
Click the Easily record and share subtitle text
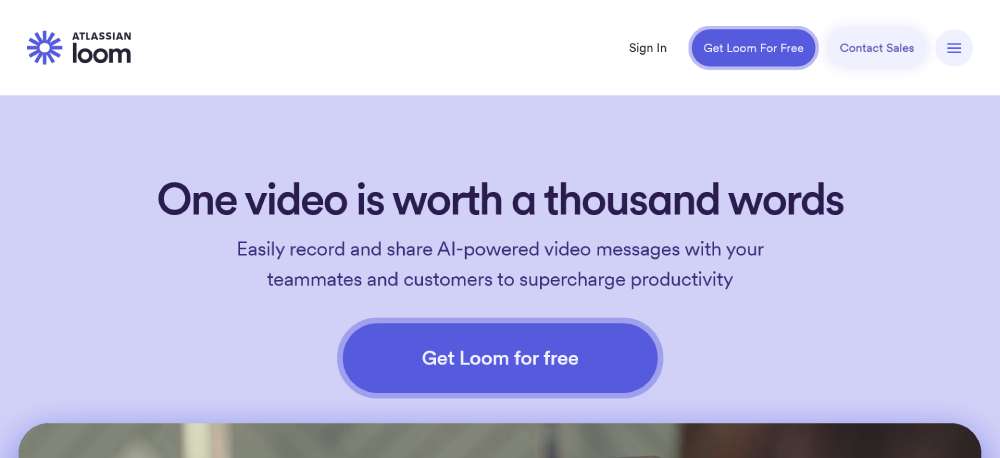(x=500, y=264)
